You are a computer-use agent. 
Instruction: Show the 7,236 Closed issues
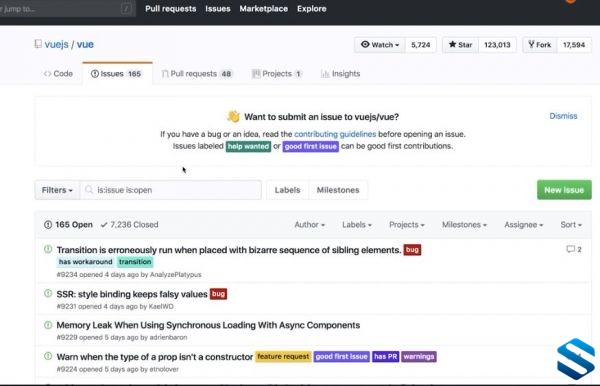129,225
